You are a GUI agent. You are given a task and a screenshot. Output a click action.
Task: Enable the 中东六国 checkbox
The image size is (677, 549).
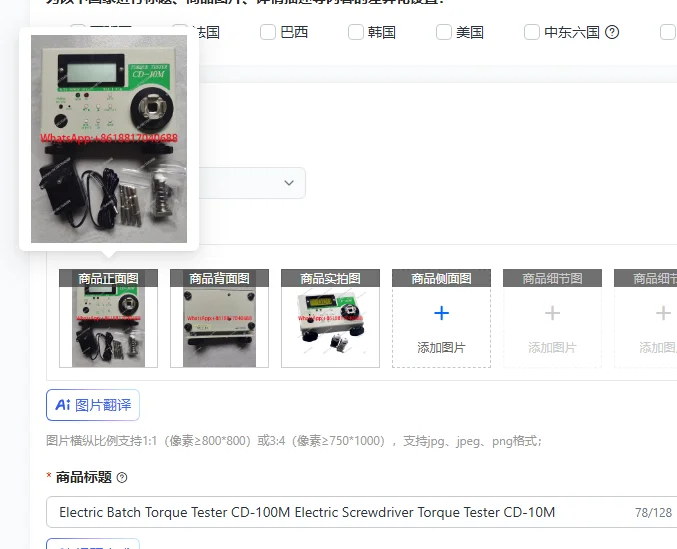pyautogui.click(x=532, y=32)
